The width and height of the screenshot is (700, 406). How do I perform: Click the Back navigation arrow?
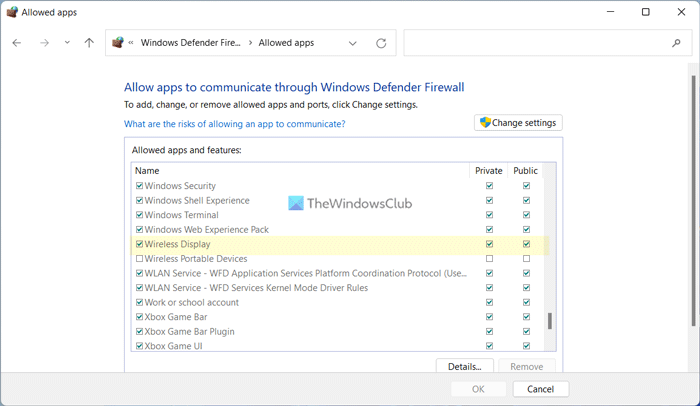17,43
